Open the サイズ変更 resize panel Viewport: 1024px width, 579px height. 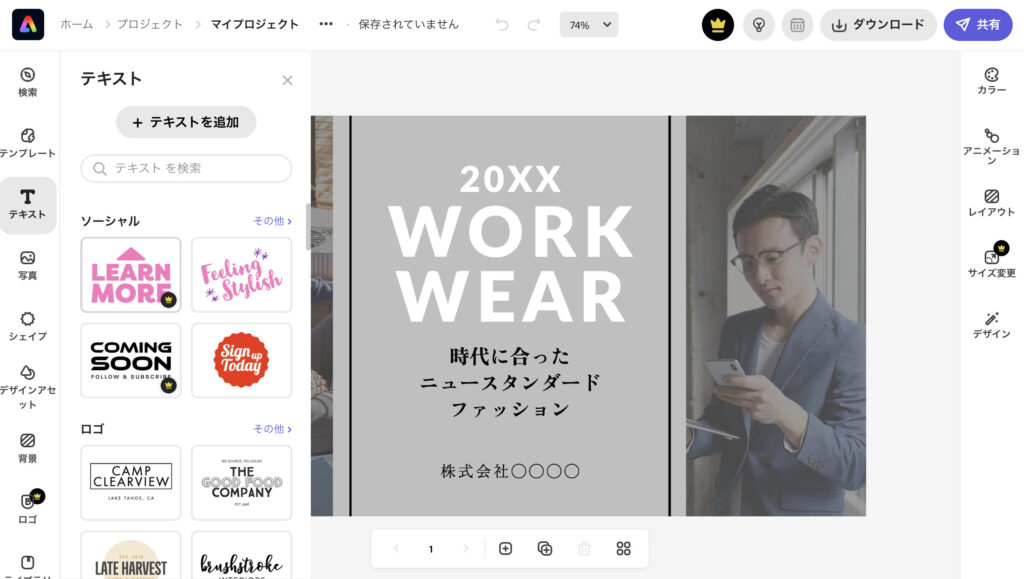click(991, 260)
